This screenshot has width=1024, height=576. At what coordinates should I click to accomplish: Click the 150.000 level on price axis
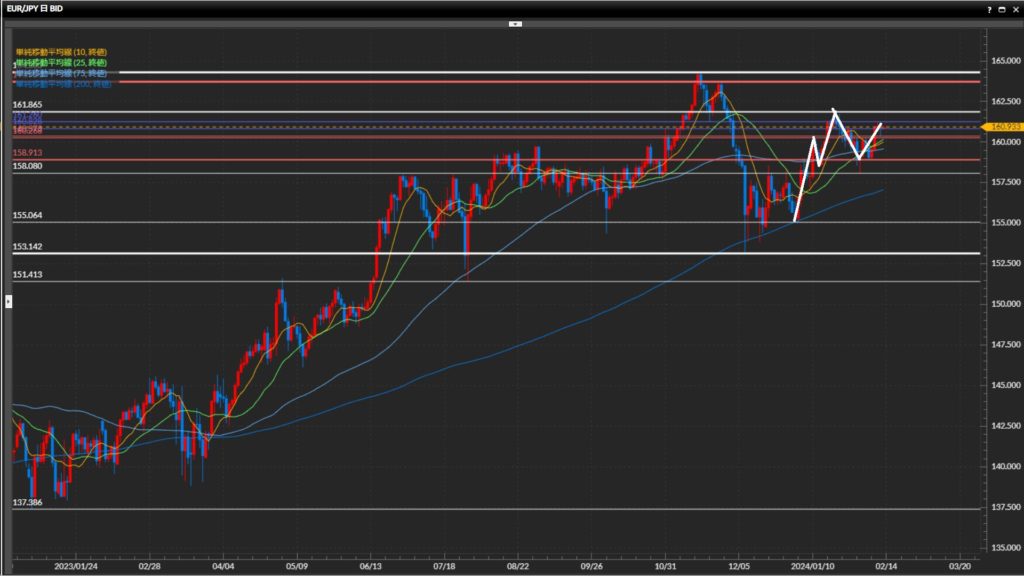click(1001, 304)
